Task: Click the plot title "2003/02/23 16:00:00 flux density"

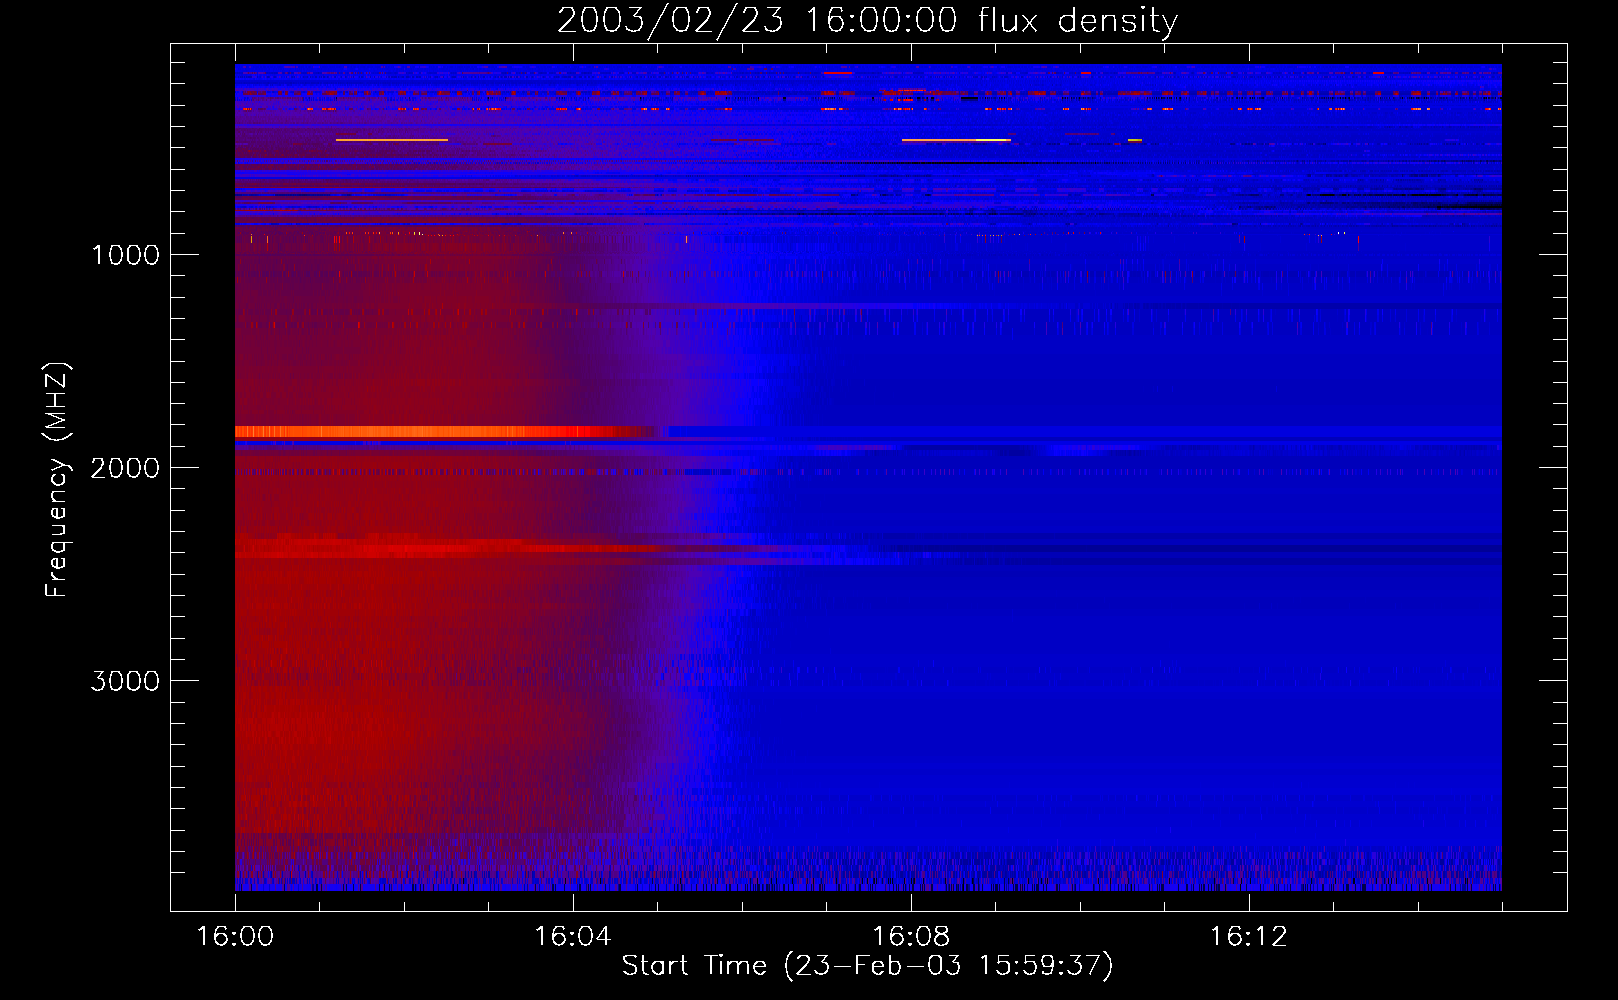Action: point(867,20)
